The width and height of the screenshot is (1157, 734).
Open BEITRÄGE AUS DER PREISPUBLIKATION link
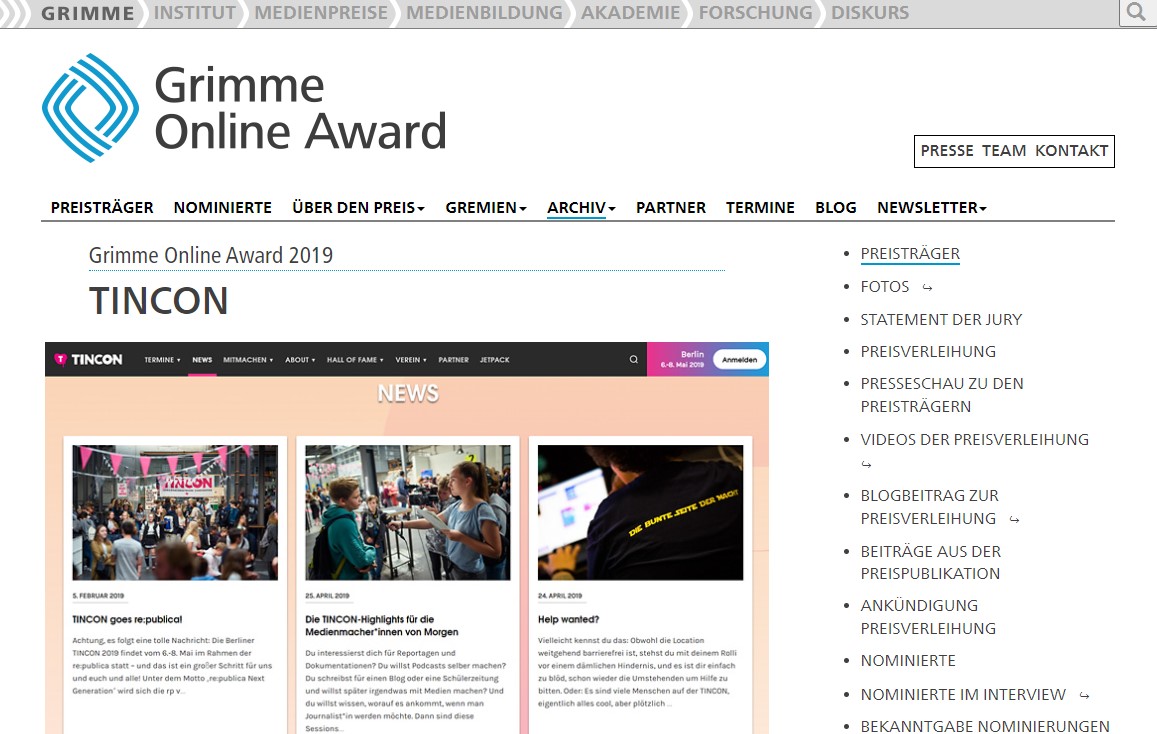pyautogui.click(x=930, y=562)
